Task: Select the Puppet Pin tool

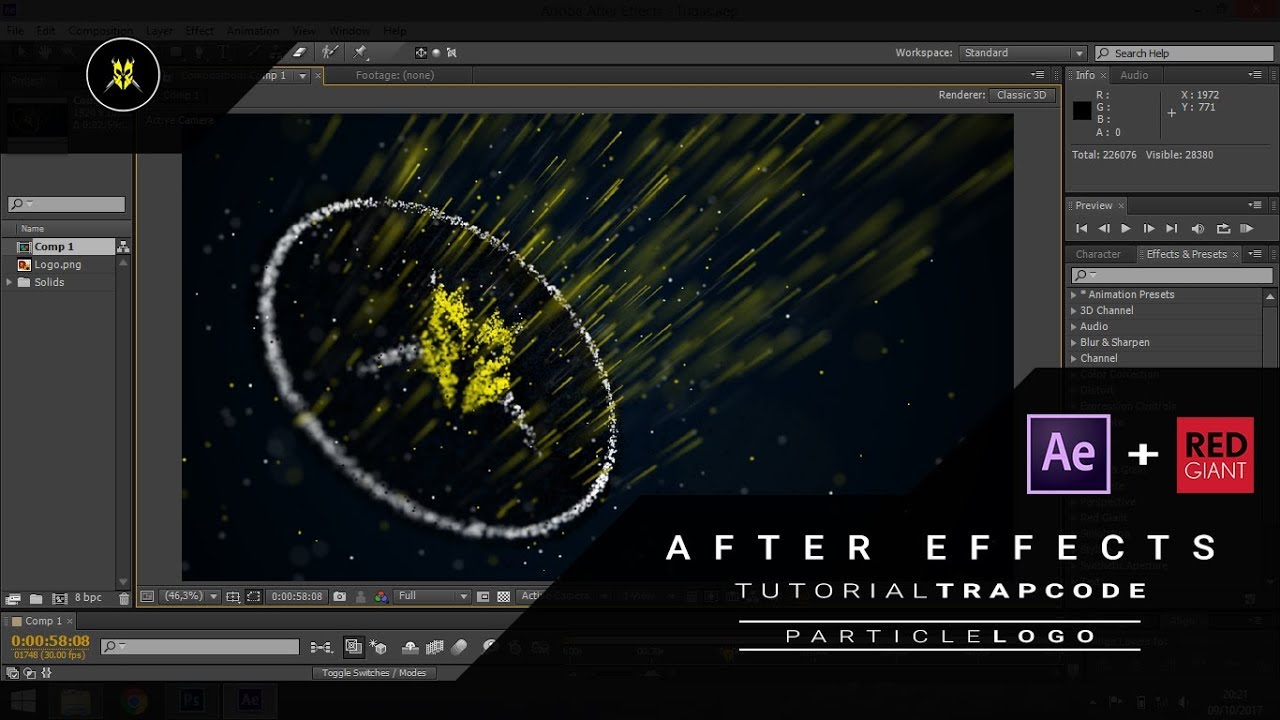Action: tap(360, 53)
